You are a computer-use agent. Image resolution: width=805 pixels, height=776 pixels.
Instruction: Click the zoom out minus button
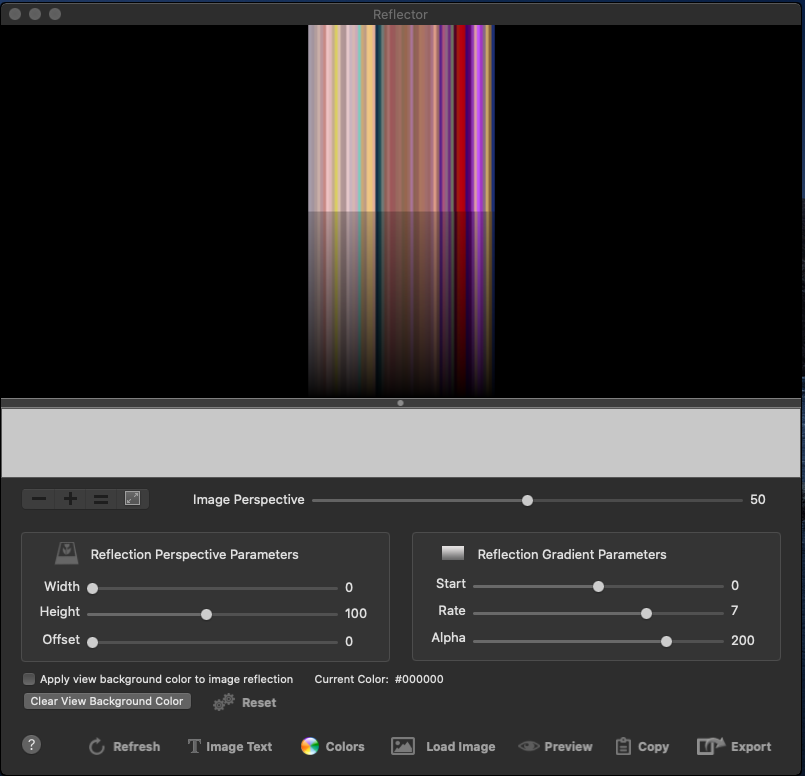pos(39,499)
